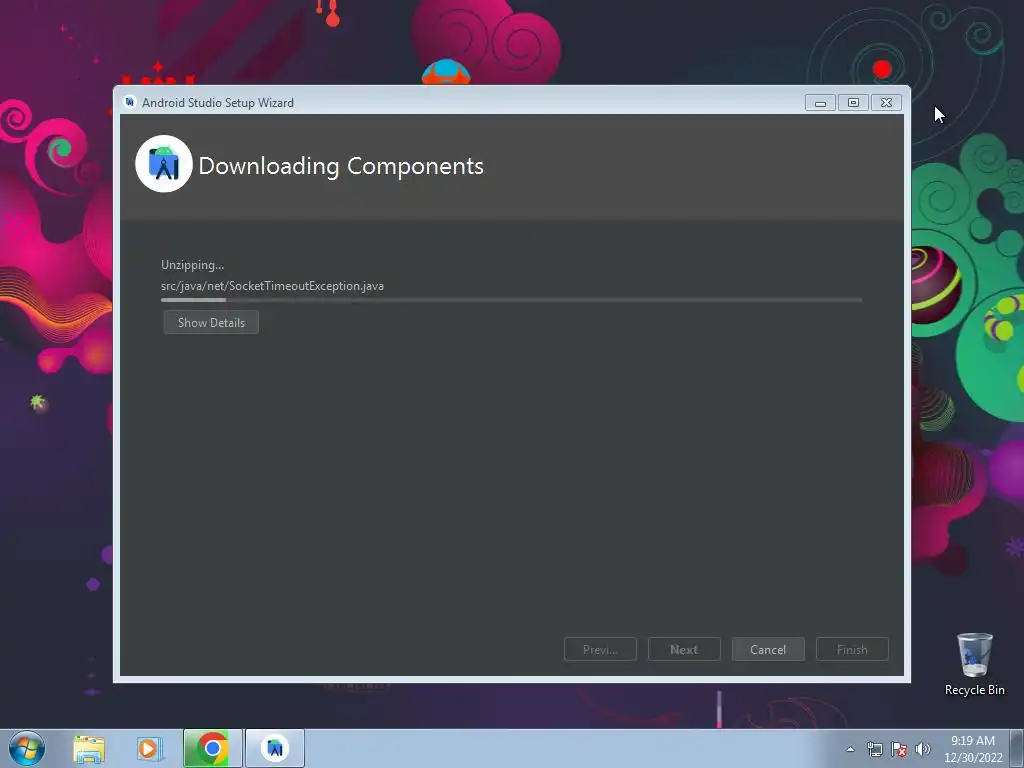1024x768 pixels.
Task: Click the Previous button in wizard
Action: 600,649
